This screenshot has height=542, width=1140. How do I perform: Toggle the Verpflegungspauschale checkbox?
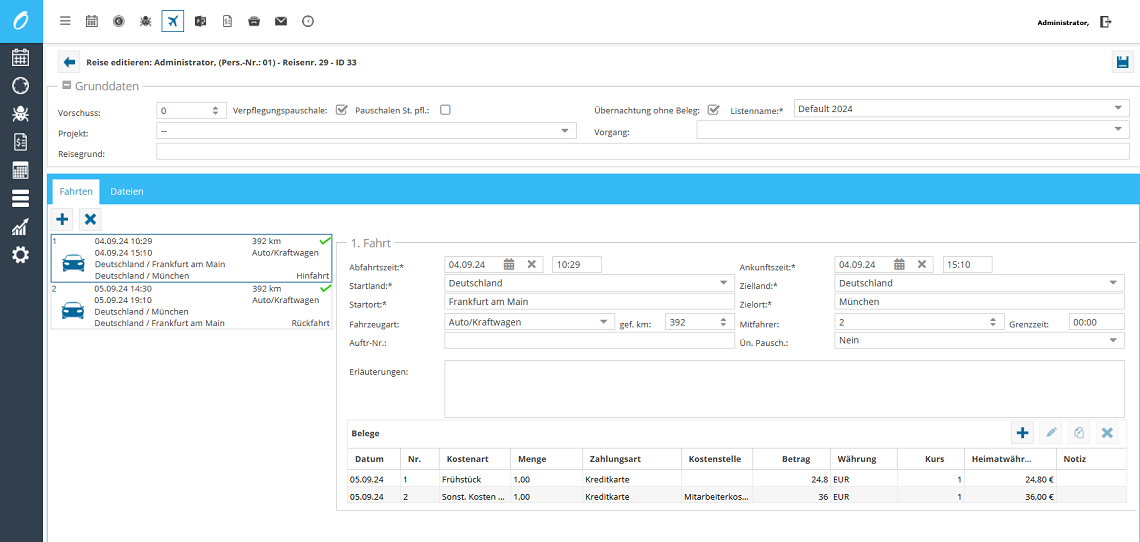tap(342, 110)
